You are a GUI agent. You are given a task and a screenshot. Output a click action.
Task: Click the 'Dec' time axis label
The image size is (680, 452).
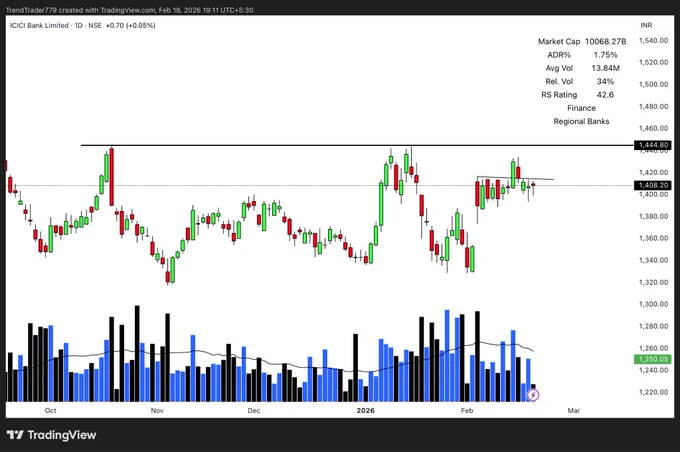pos(254,410)
